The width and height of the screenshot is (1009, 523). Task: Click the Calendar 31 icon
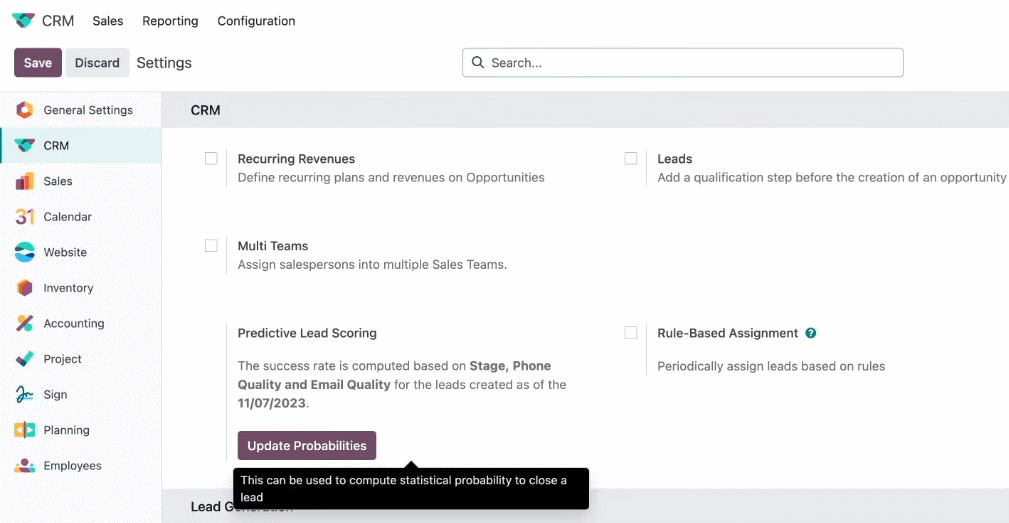point(24,217)
